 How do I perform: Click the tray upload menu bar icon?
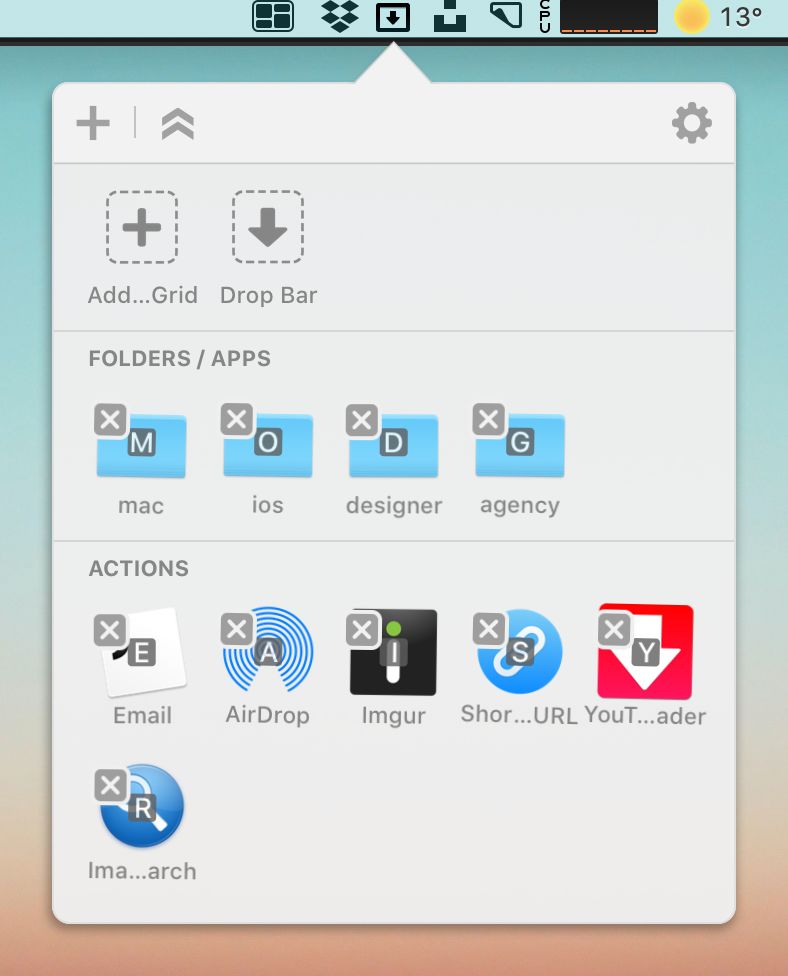(x=450, y=16)
